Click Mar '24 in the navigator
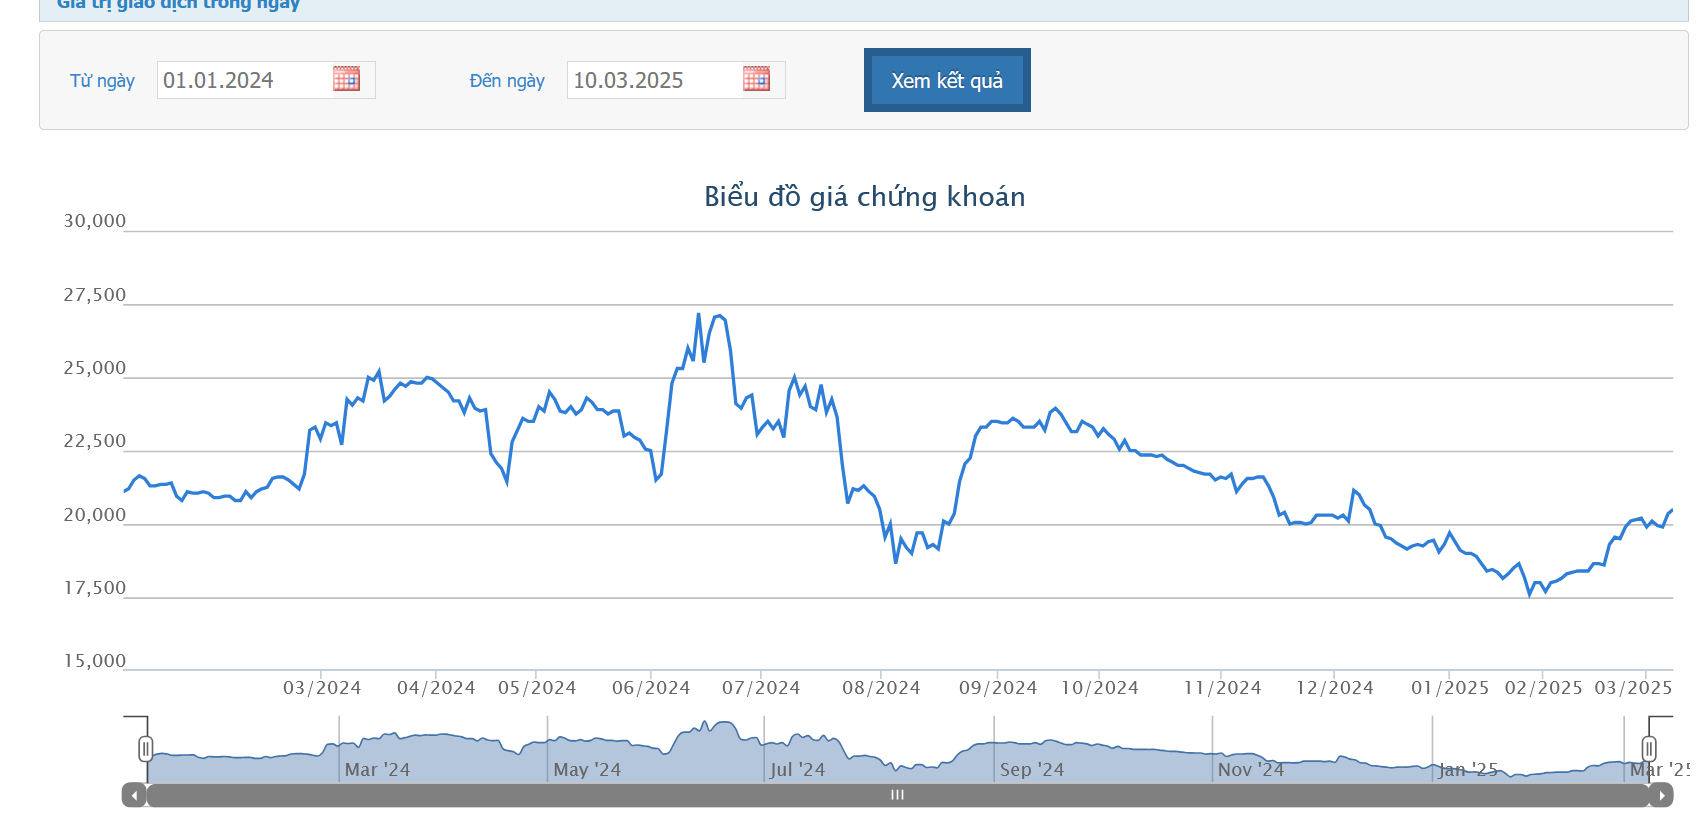Image resolution: width=1708 pixels, height=834 pixels. [377, 770]
